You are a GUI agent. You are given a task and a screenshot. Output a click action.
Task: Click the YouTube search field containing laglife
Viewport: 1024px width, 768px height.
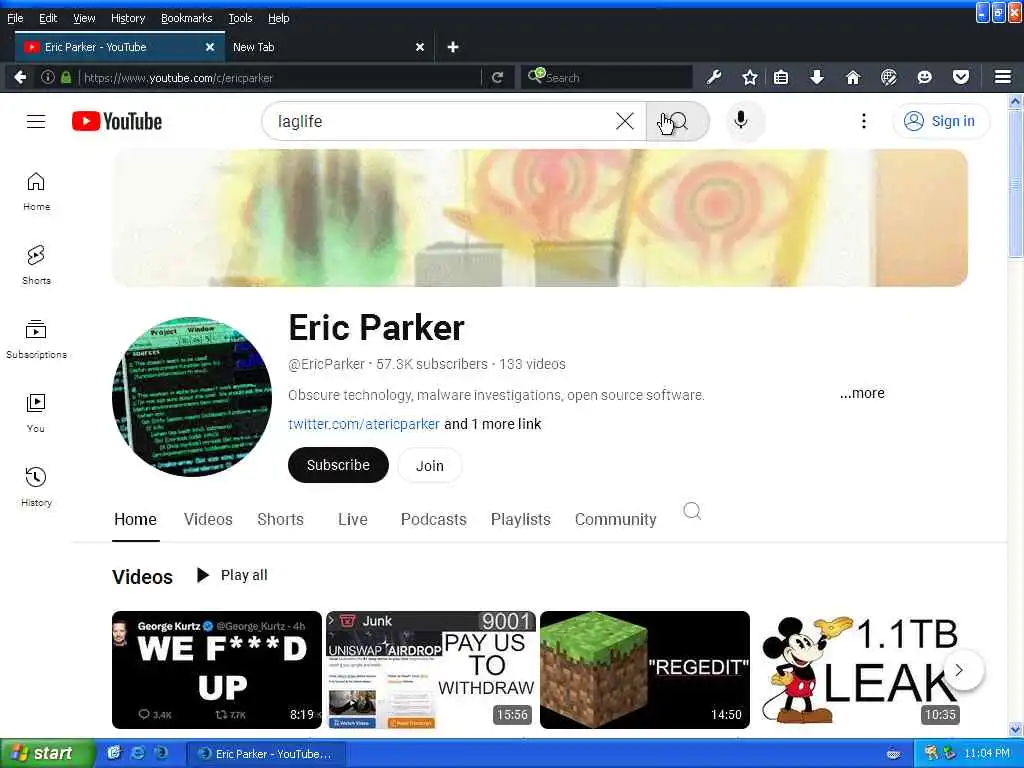coord(444,121)
